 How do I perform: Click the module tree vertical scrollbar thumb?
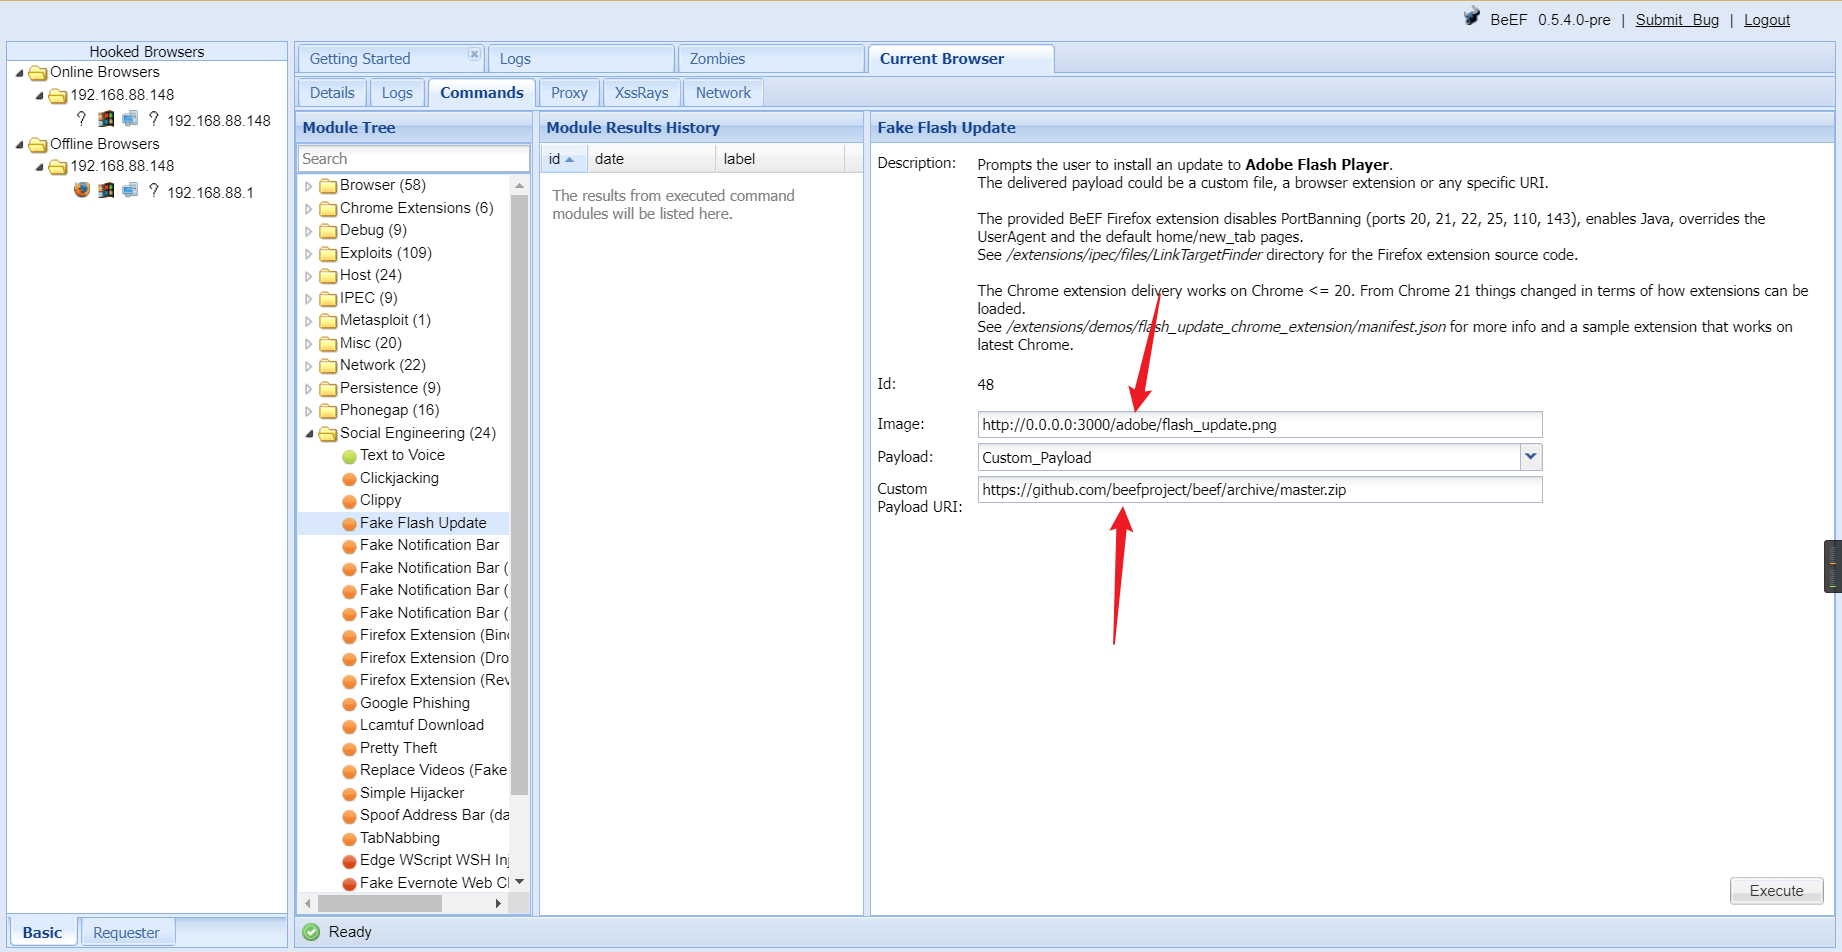click(x=519, y=495)
